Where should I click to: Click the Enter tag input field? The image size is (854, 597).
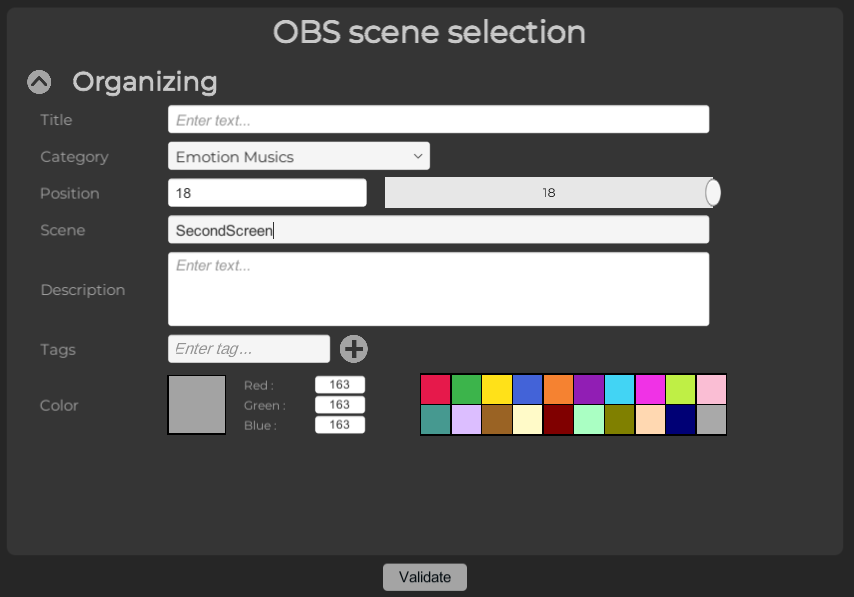click(249, 349)
